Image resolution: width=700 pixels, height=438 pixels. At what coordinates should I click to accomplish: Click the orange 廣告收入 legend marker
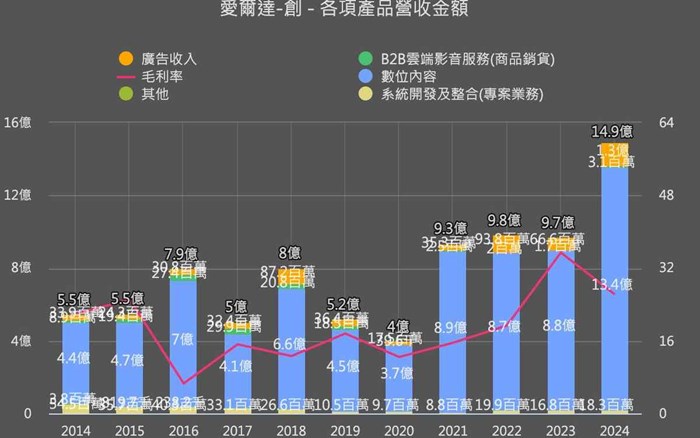tap(126, 58)
